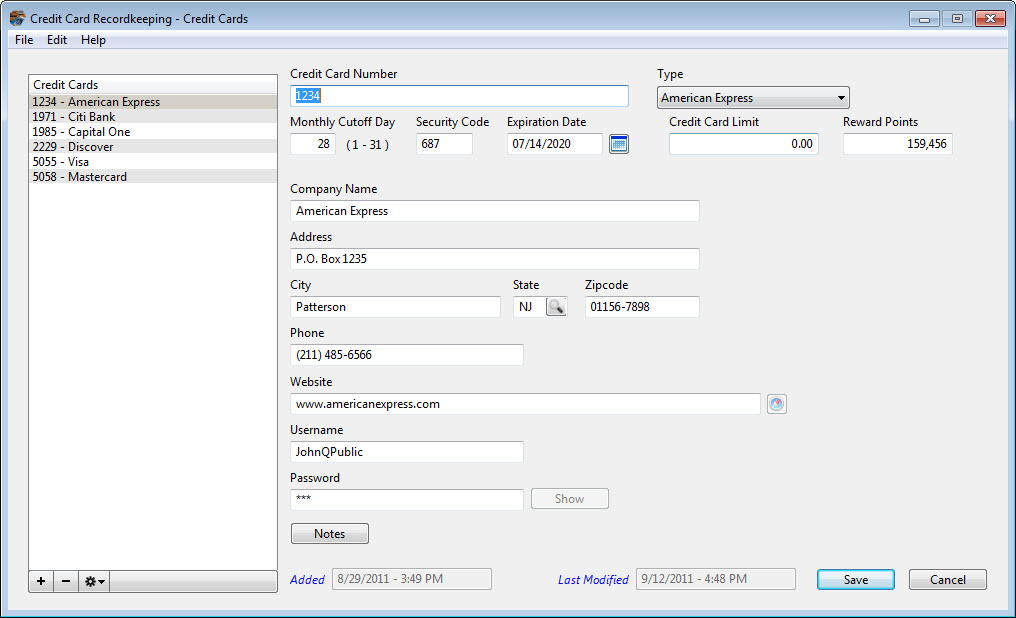Screen dimensions: 1016x618
Task: Click the Zipcode field
Action: point(642,307)
